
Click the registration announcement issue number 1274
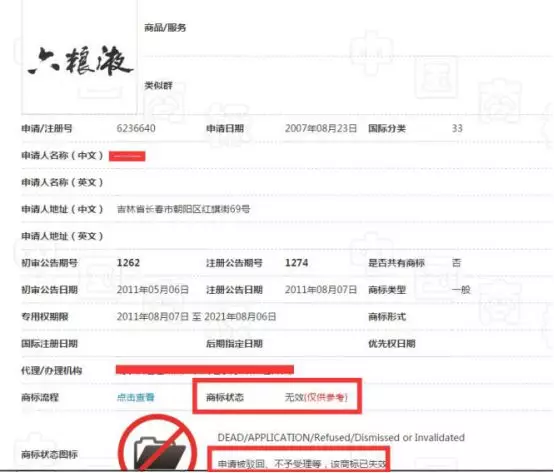296,263
